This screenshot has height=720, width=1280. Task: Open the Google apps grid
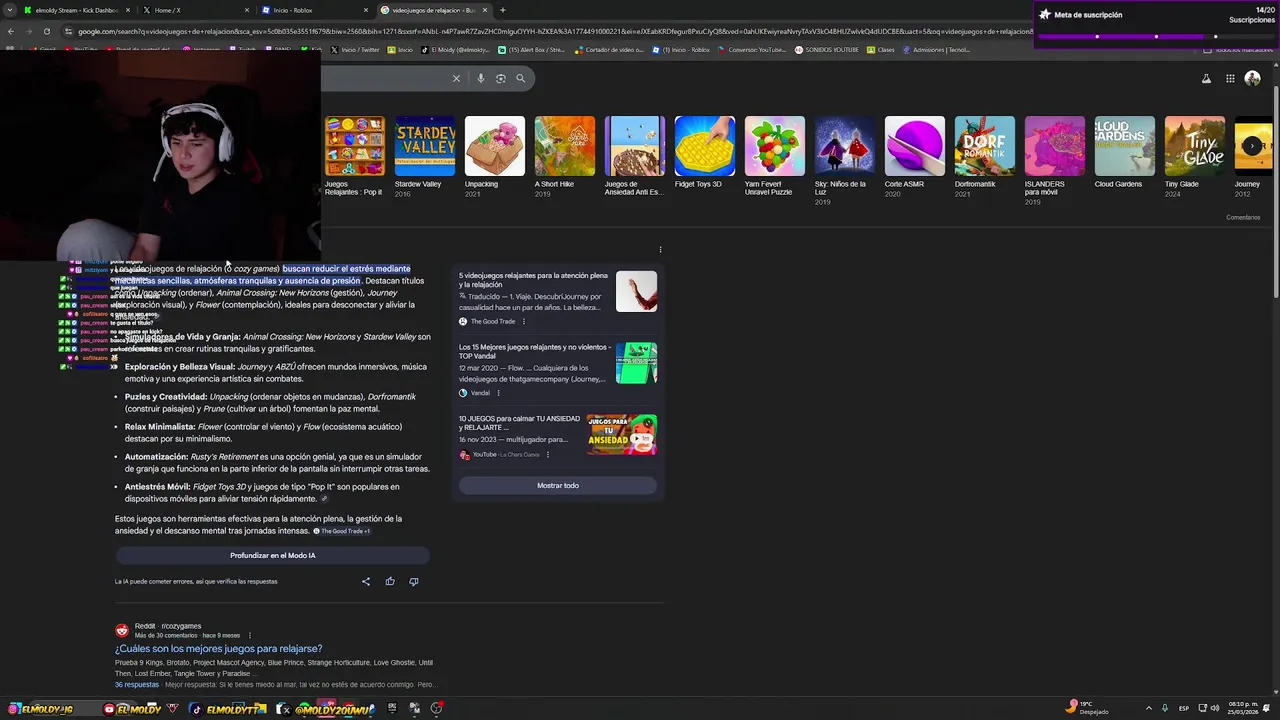click(1230, 78)
